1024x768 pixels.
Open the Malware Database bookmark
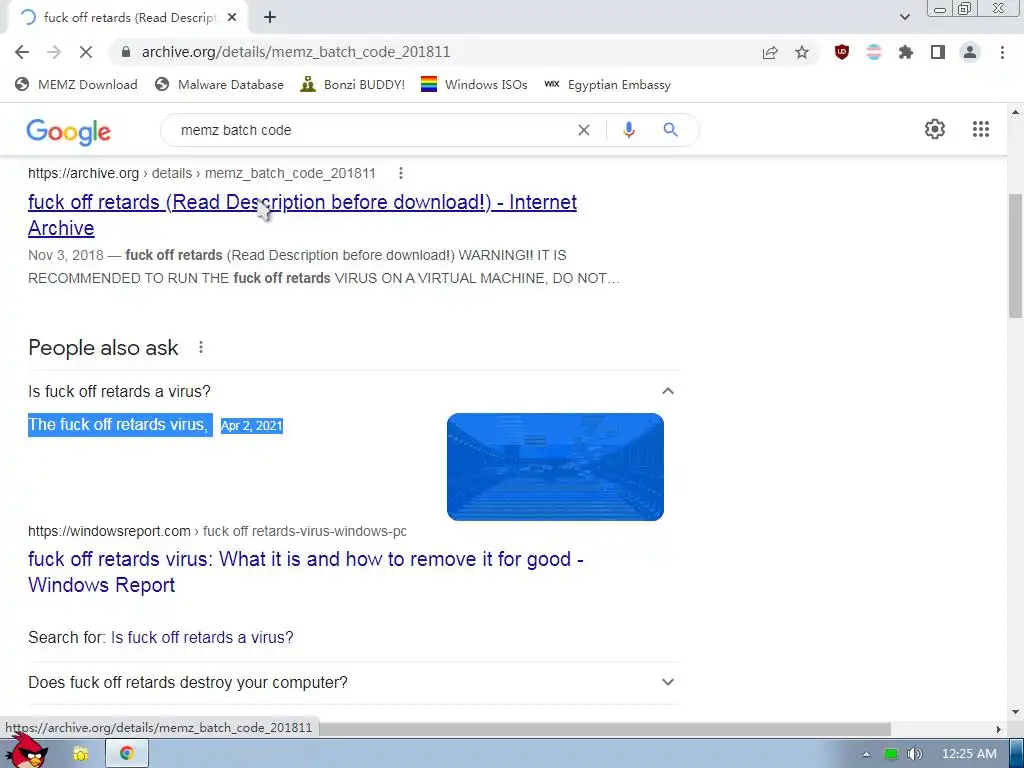[x=219, y=84]
